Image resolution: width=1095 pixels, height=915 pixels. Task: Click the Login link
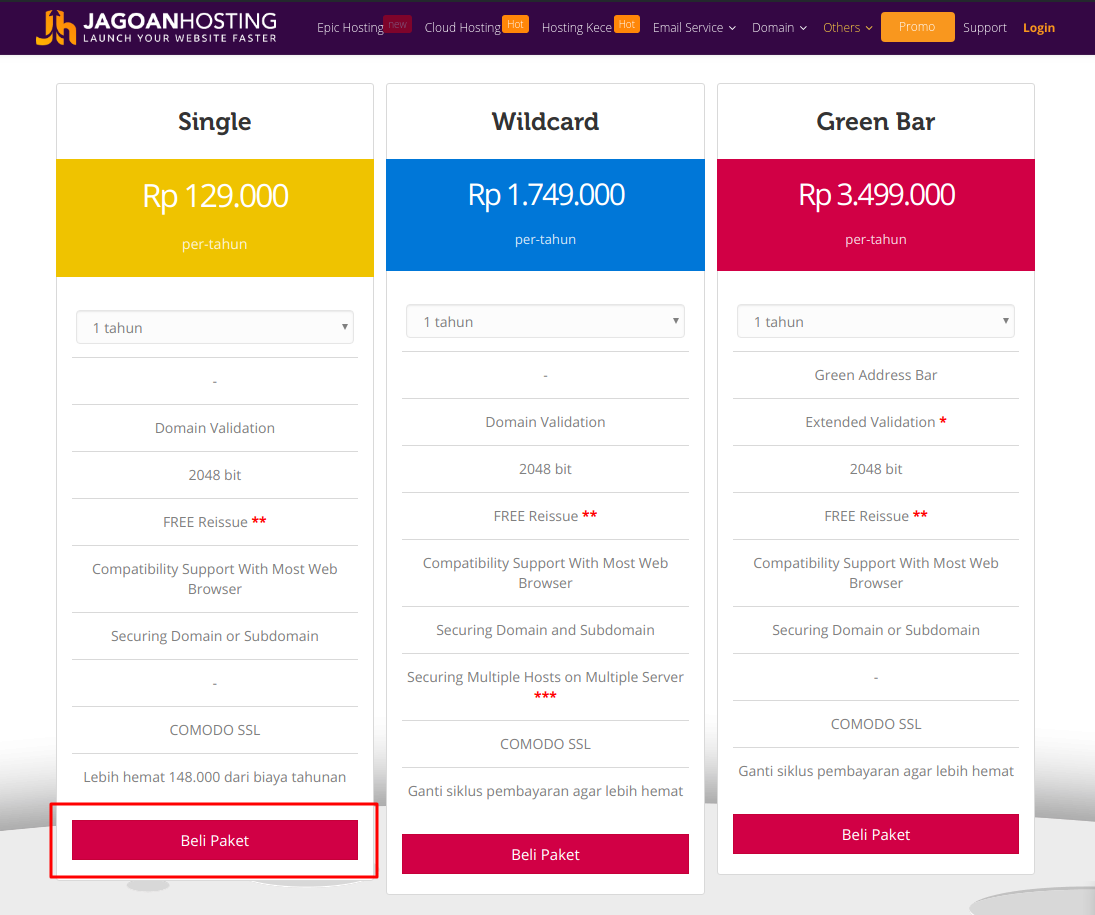[x=1038, y=28]
